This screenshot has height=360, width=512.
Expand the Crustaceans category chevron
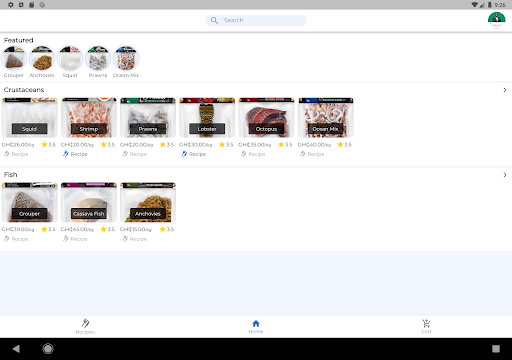click(505, 90)
